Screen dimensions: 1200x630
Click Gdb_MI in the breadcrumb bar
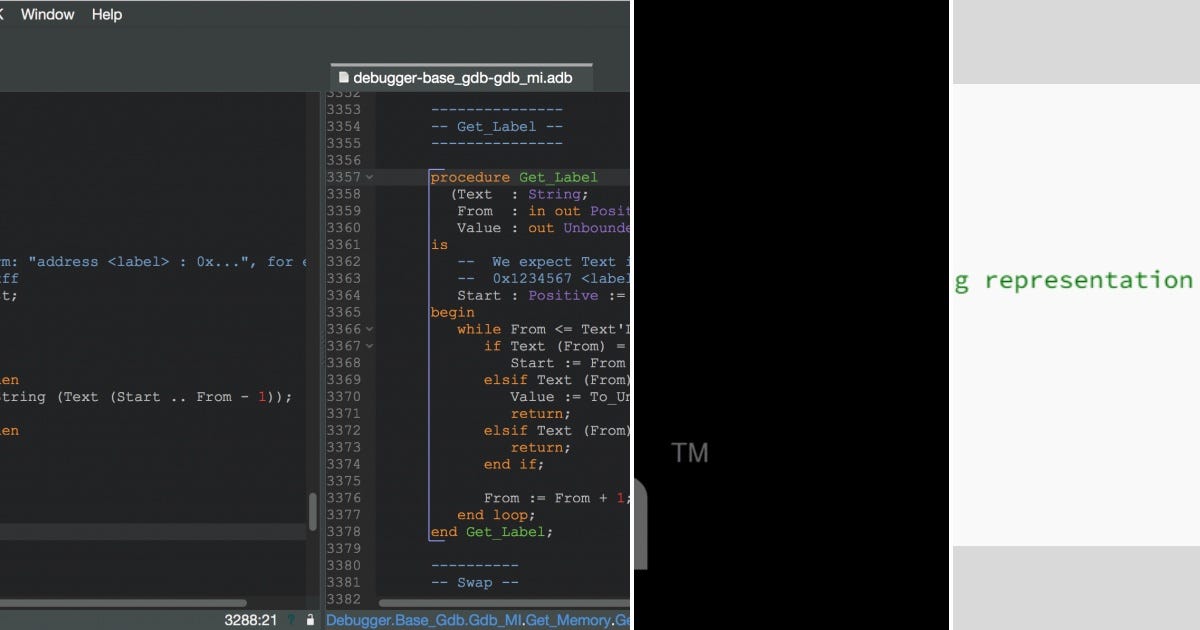point(494,620)
